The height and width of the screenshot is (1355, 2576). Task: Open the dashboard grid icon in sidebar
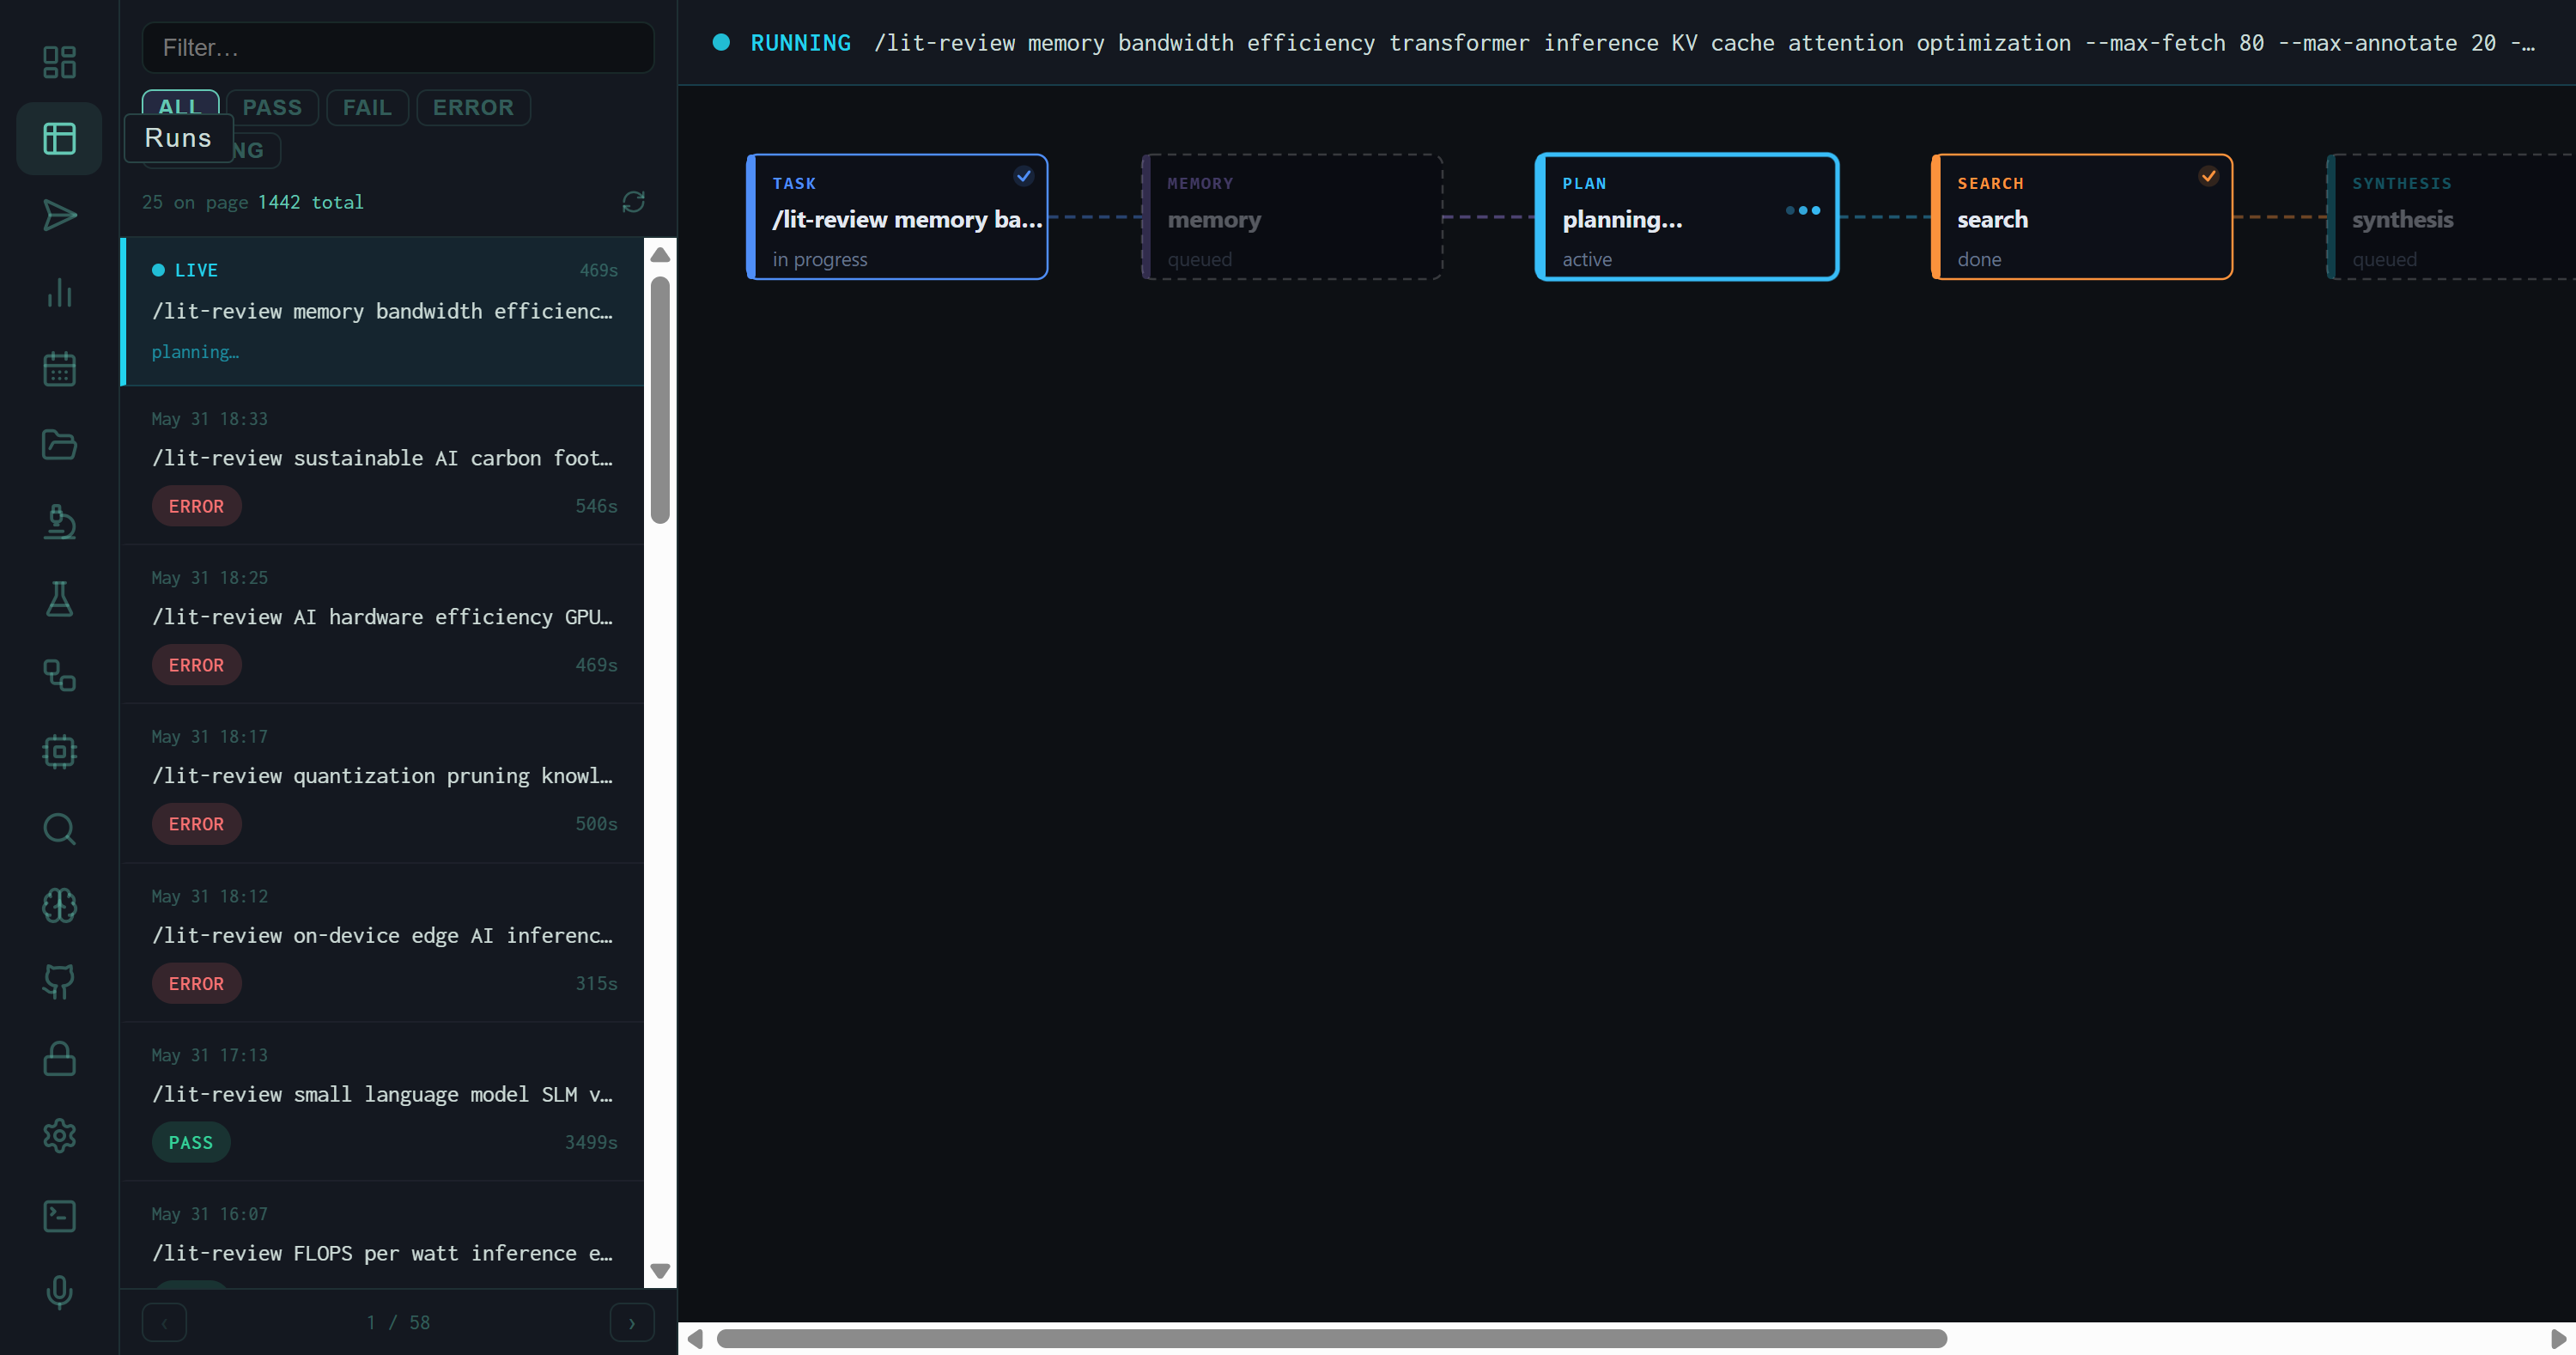point(59,62)
